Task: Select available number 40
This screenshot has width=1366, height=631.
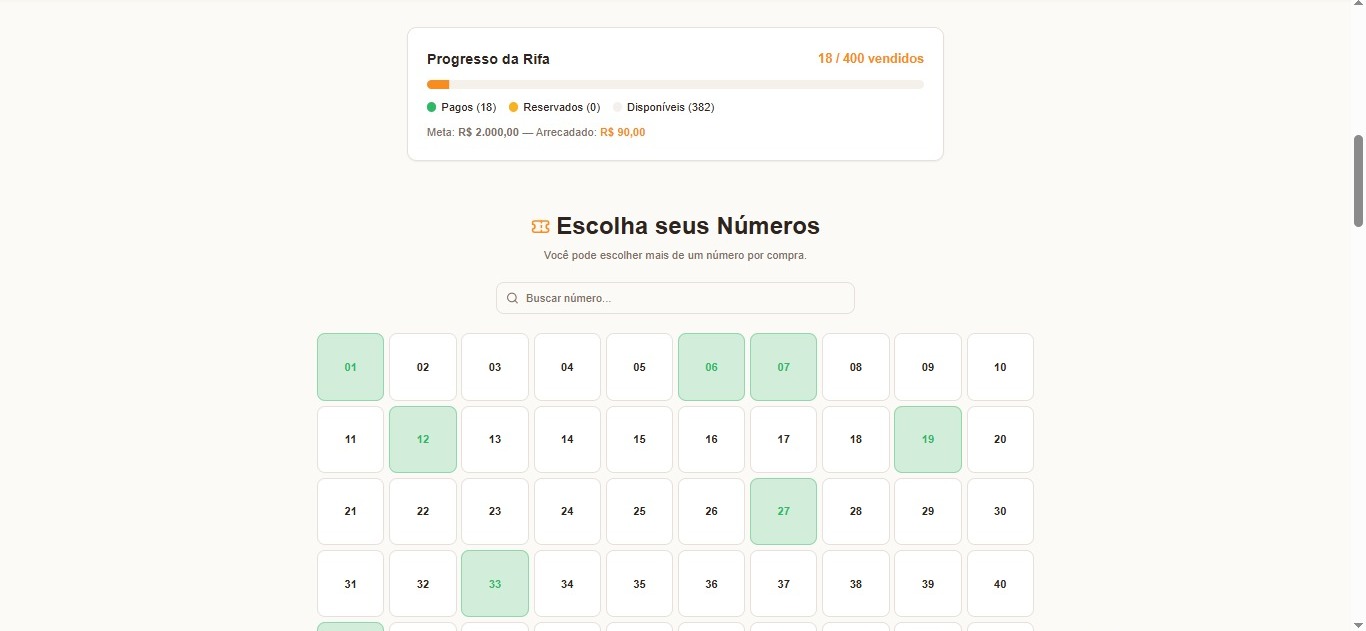Action: tap(1000, 583)
